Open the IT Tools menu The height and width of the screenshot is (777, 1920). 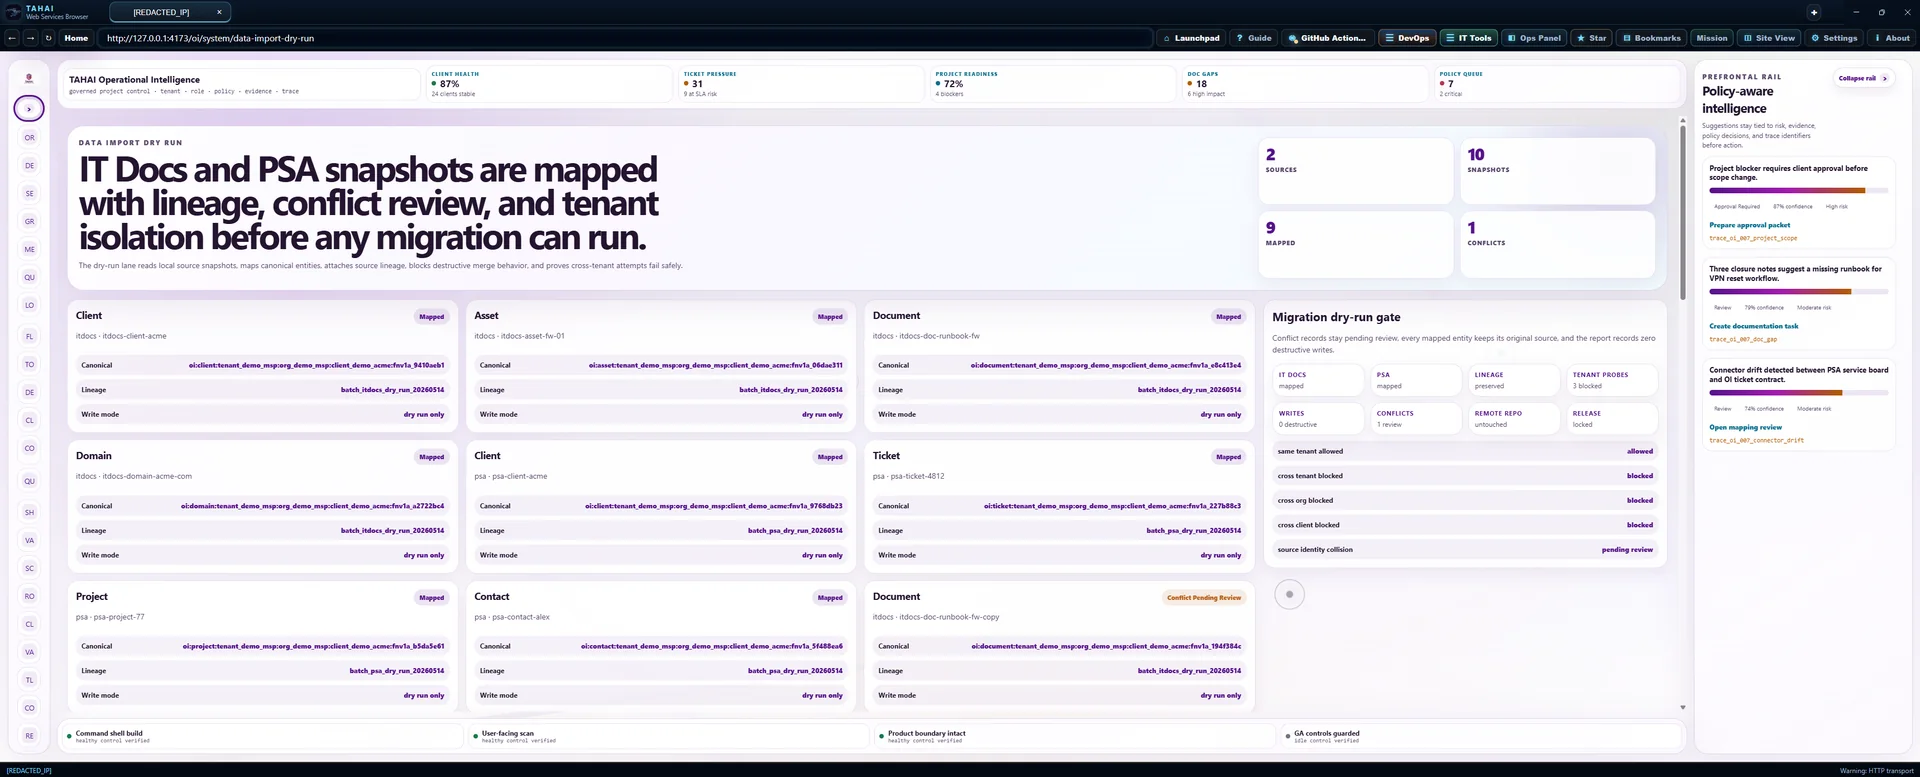point(1469,38)
